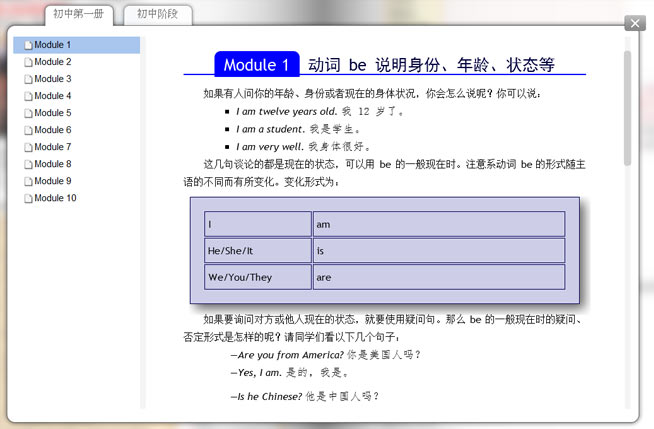This screenshot has height=429, width=654.
Task: Open Module 1 in the sidebar list
Action: pos(76,45)
